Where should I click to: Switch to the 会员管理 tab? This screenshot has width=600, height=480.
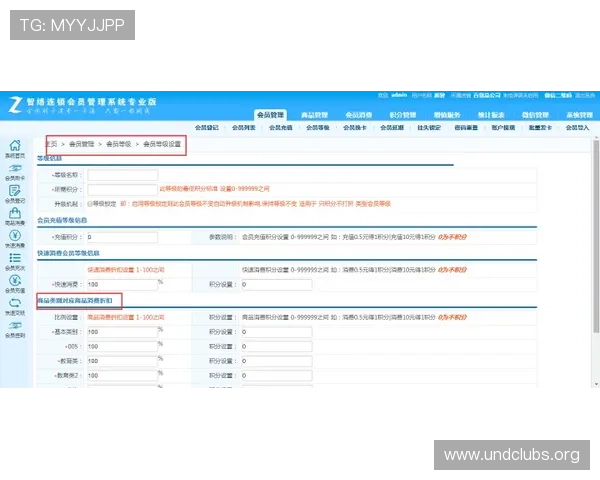270,115
